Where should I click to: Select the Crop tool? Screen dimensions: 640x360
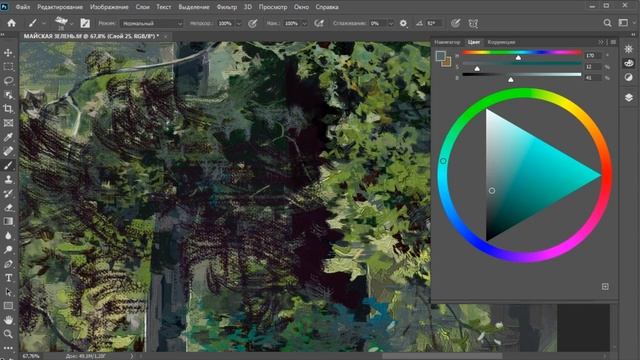point(8,109)
